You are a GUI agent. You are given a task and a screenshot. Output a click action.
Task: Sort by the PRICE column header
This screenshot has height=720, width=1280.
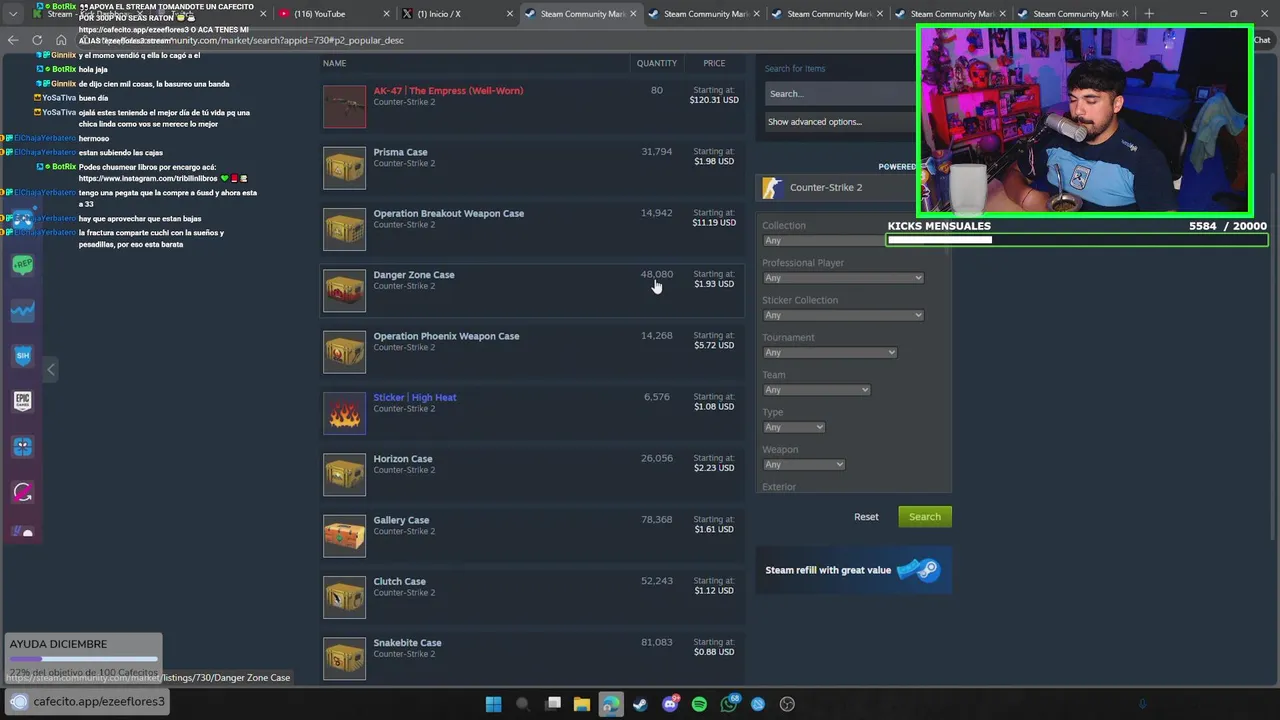pyautogui.click(x=714, y=63)
